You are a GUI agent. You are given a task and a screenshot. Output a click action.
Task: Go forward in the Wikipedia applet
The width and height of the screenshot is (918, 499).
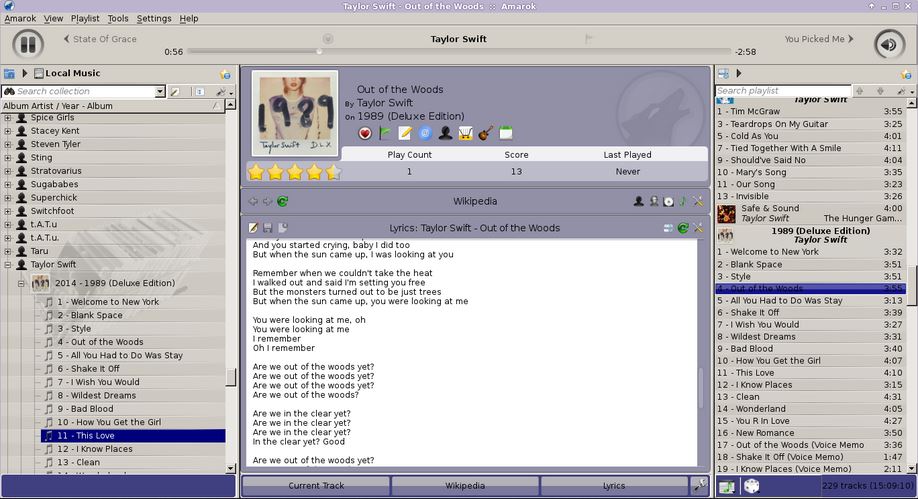tap(268, 201)
